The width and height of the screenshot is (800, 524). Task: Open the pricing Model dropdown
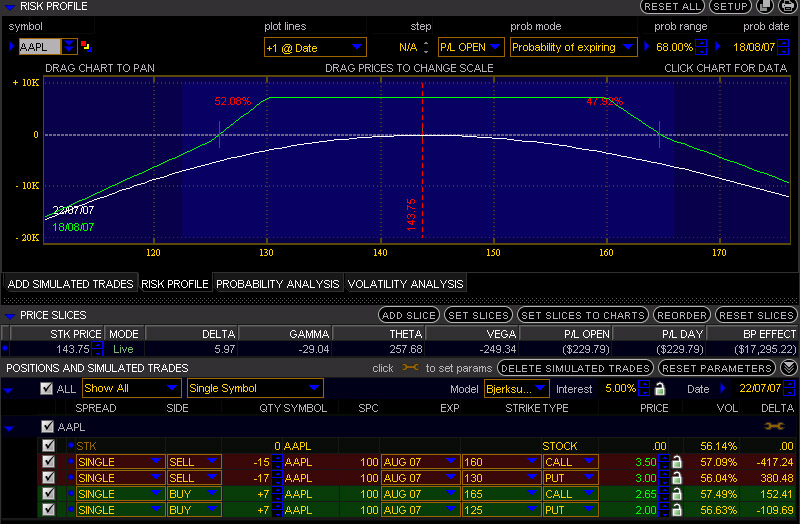click(516, 388)
